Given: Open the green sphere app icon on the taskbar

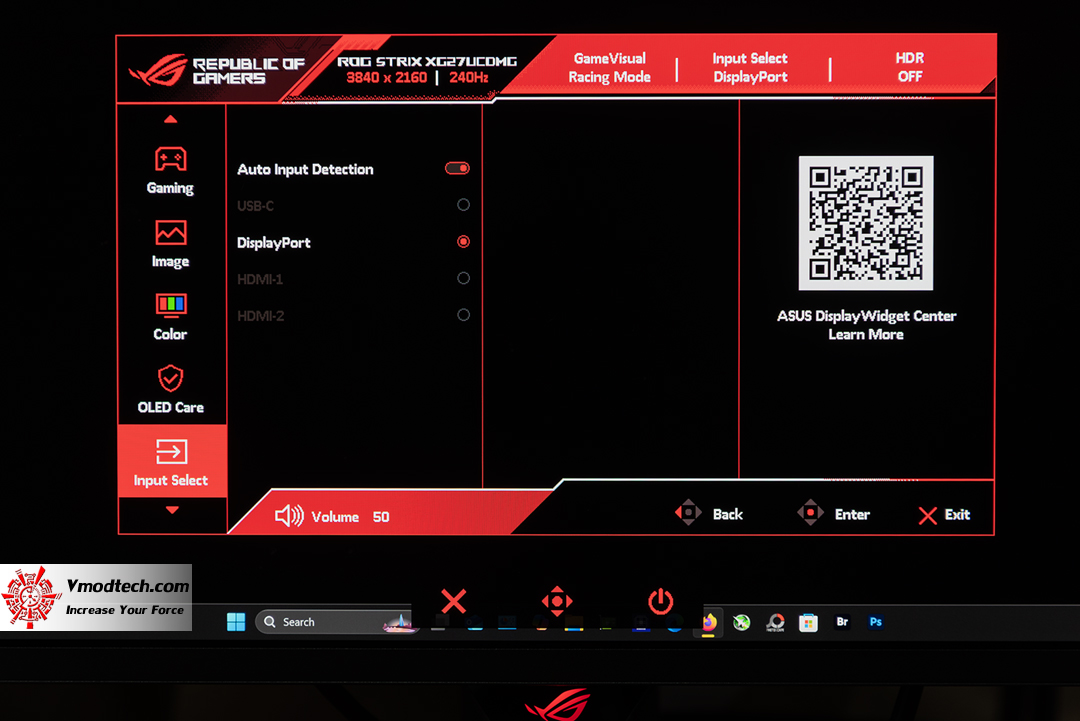Looking at the screenshot, I should [742, 623].
